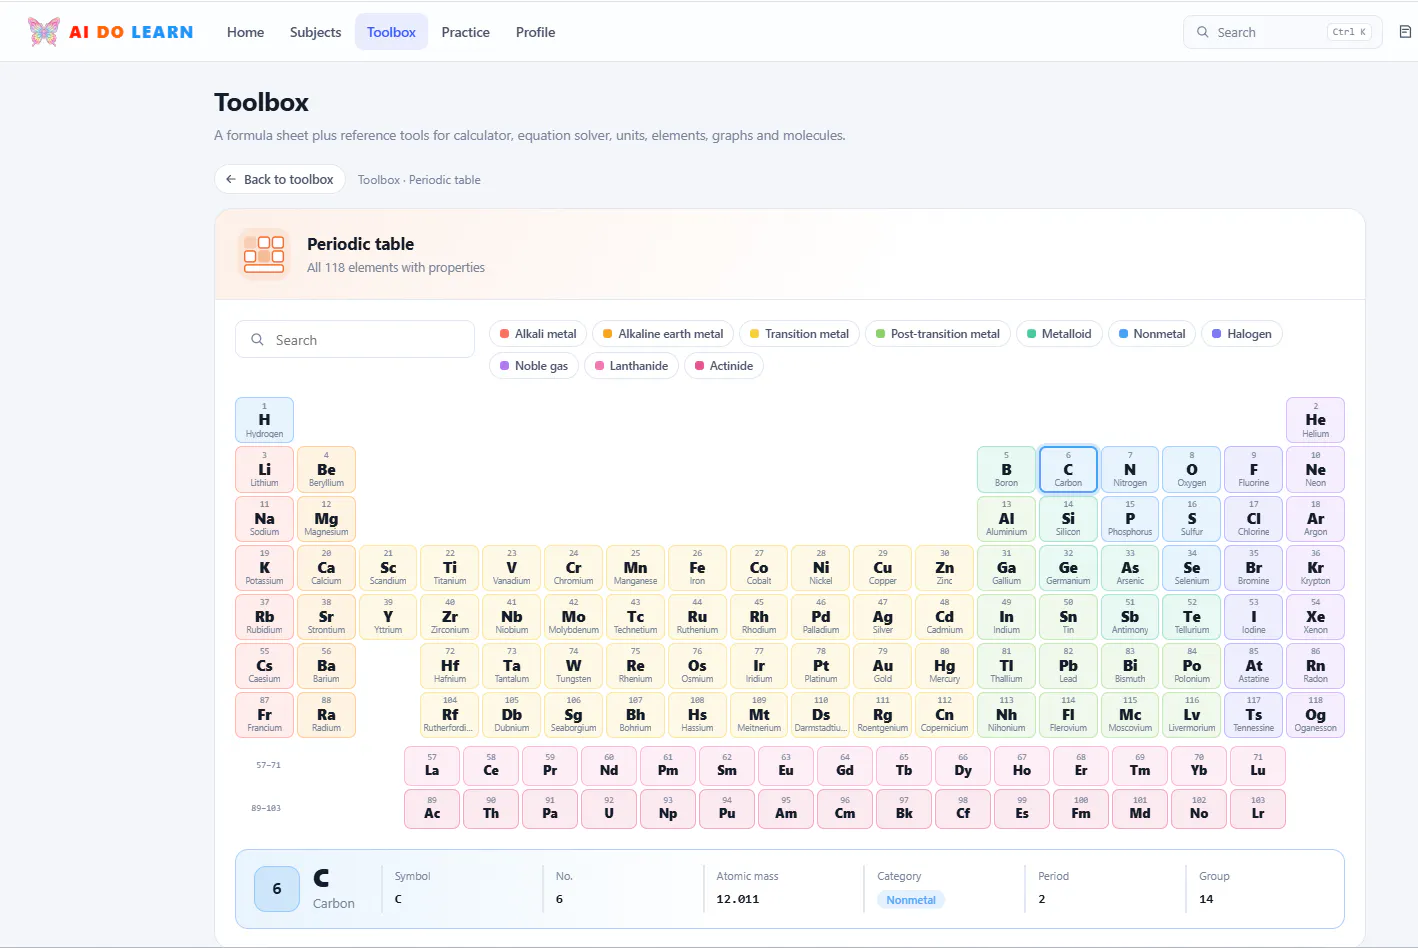The image size is (1418, 948).
Task: Open the Subjects menu
Action: tap(315, 32)
